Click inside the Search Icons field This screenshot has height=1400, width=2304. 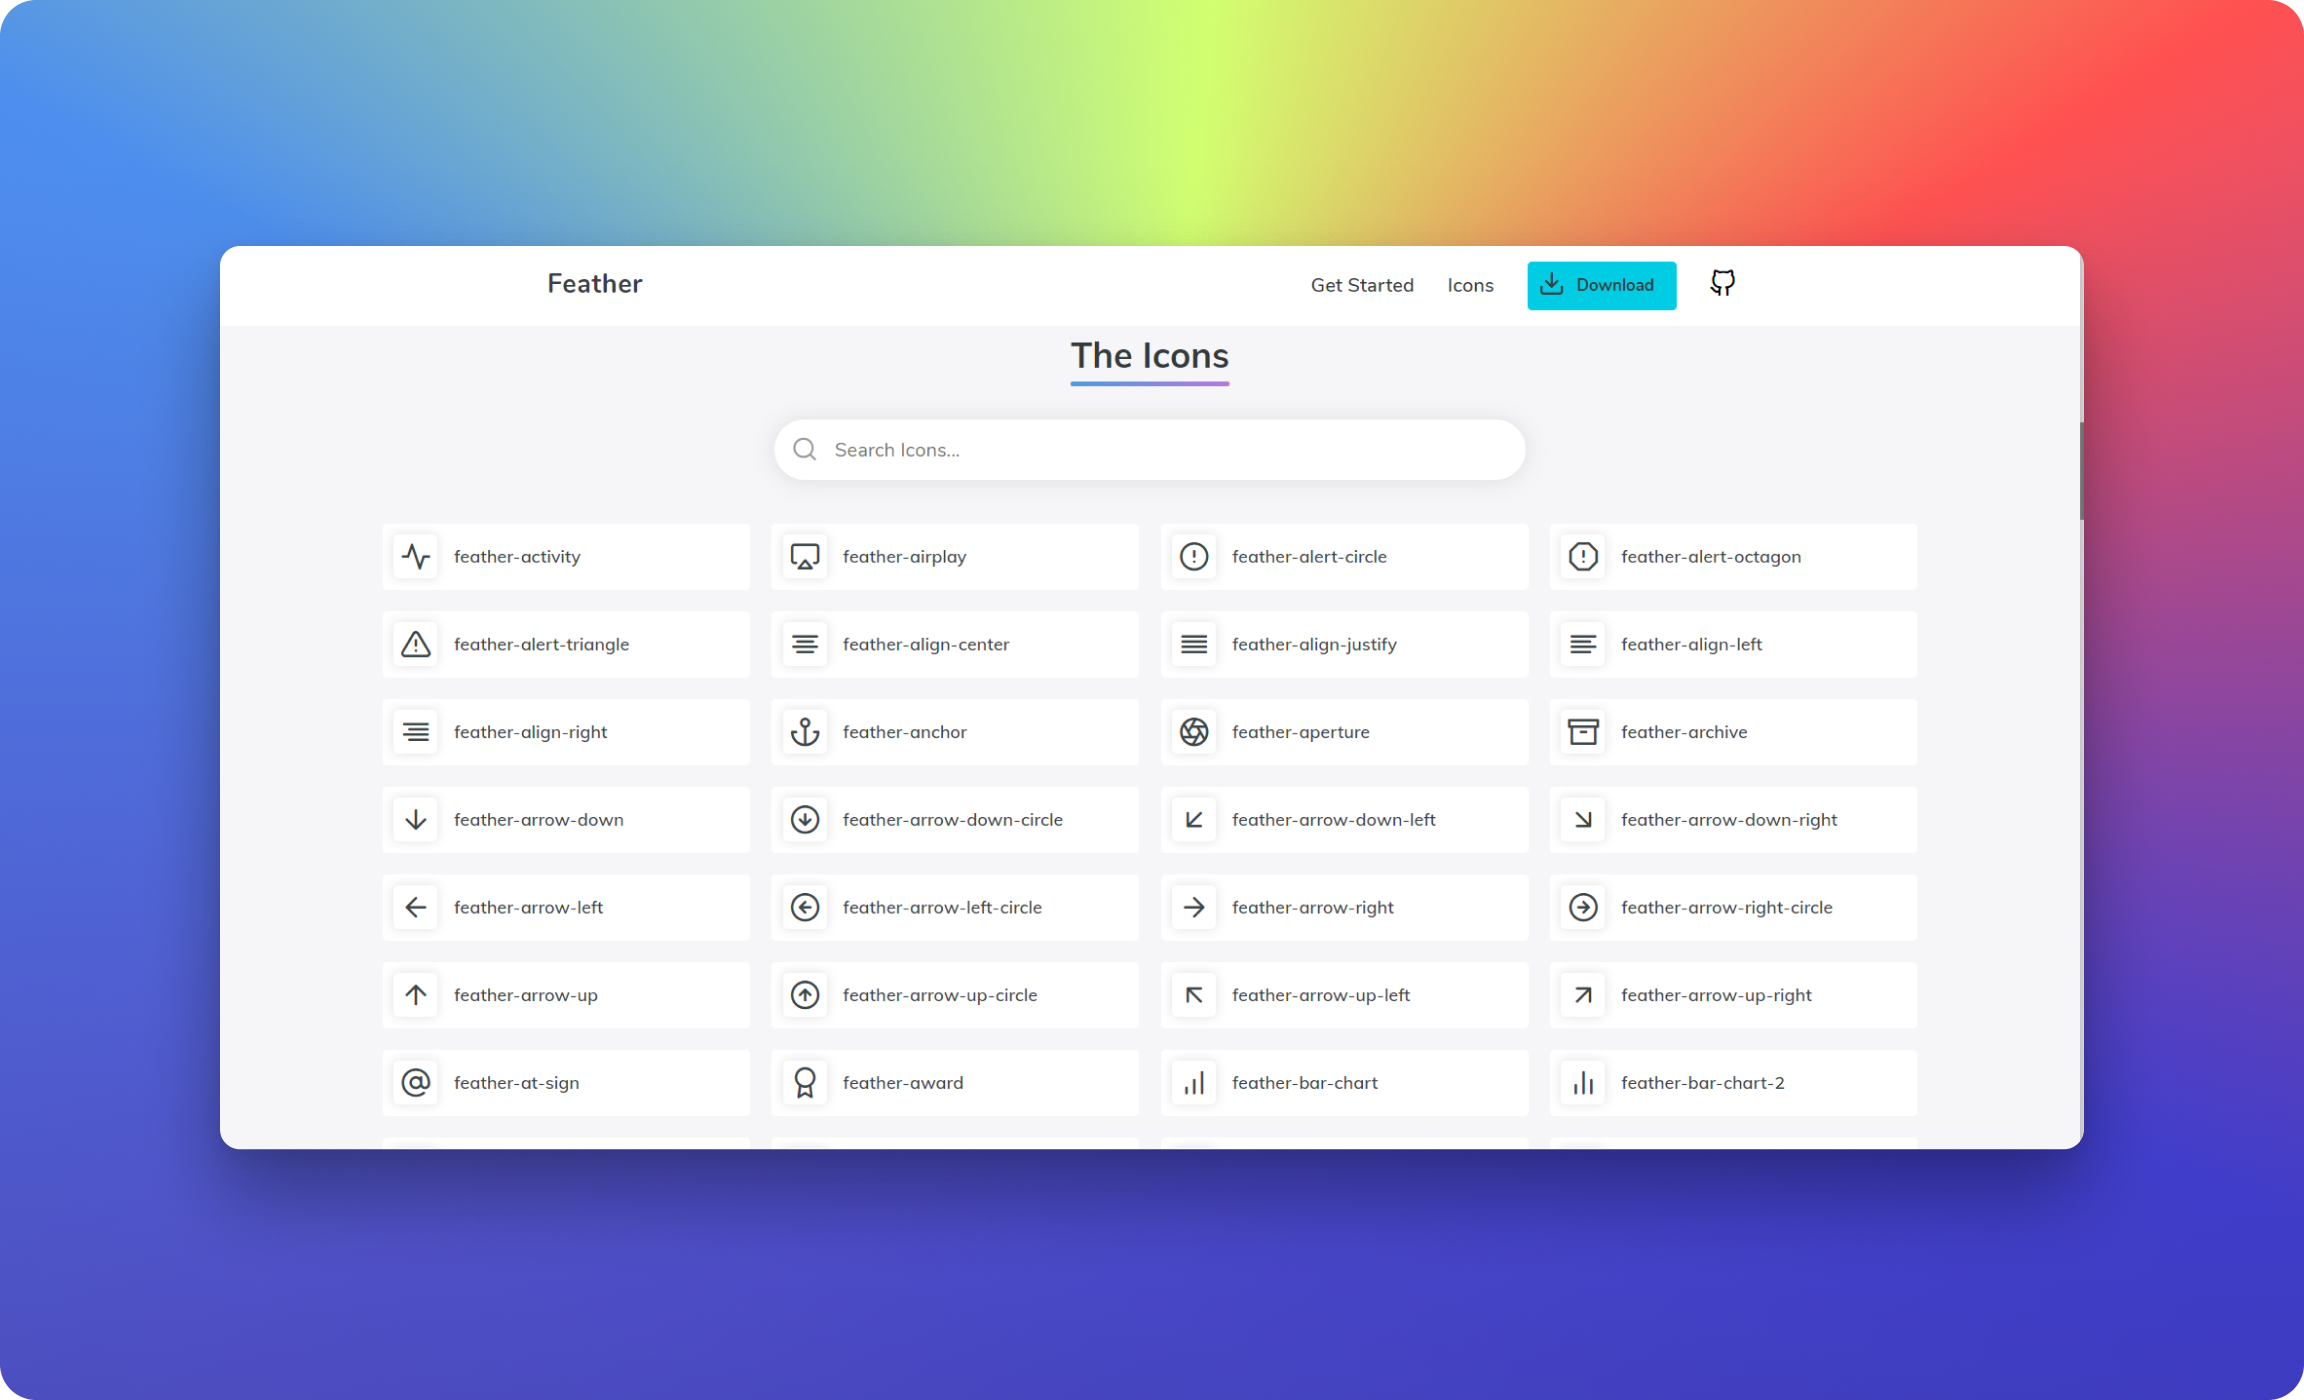click(x=1152, y=449)
